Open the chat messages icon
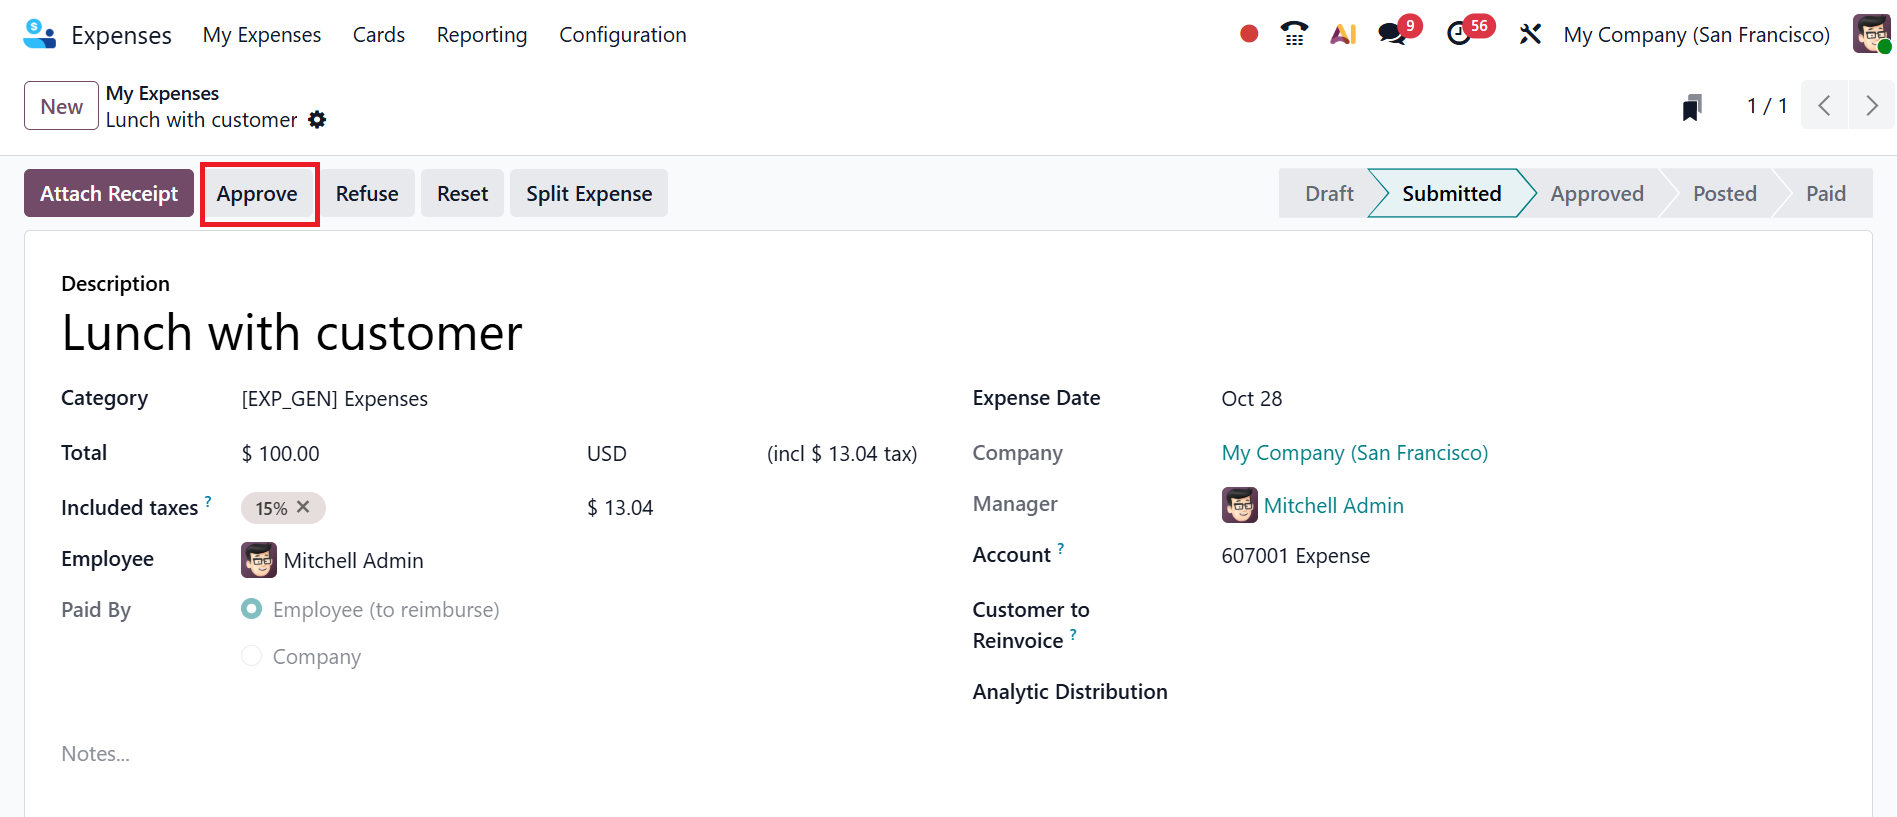The width and height of the screenshot is (1897, 817). pyautogui.click(x=1391, y=34)
